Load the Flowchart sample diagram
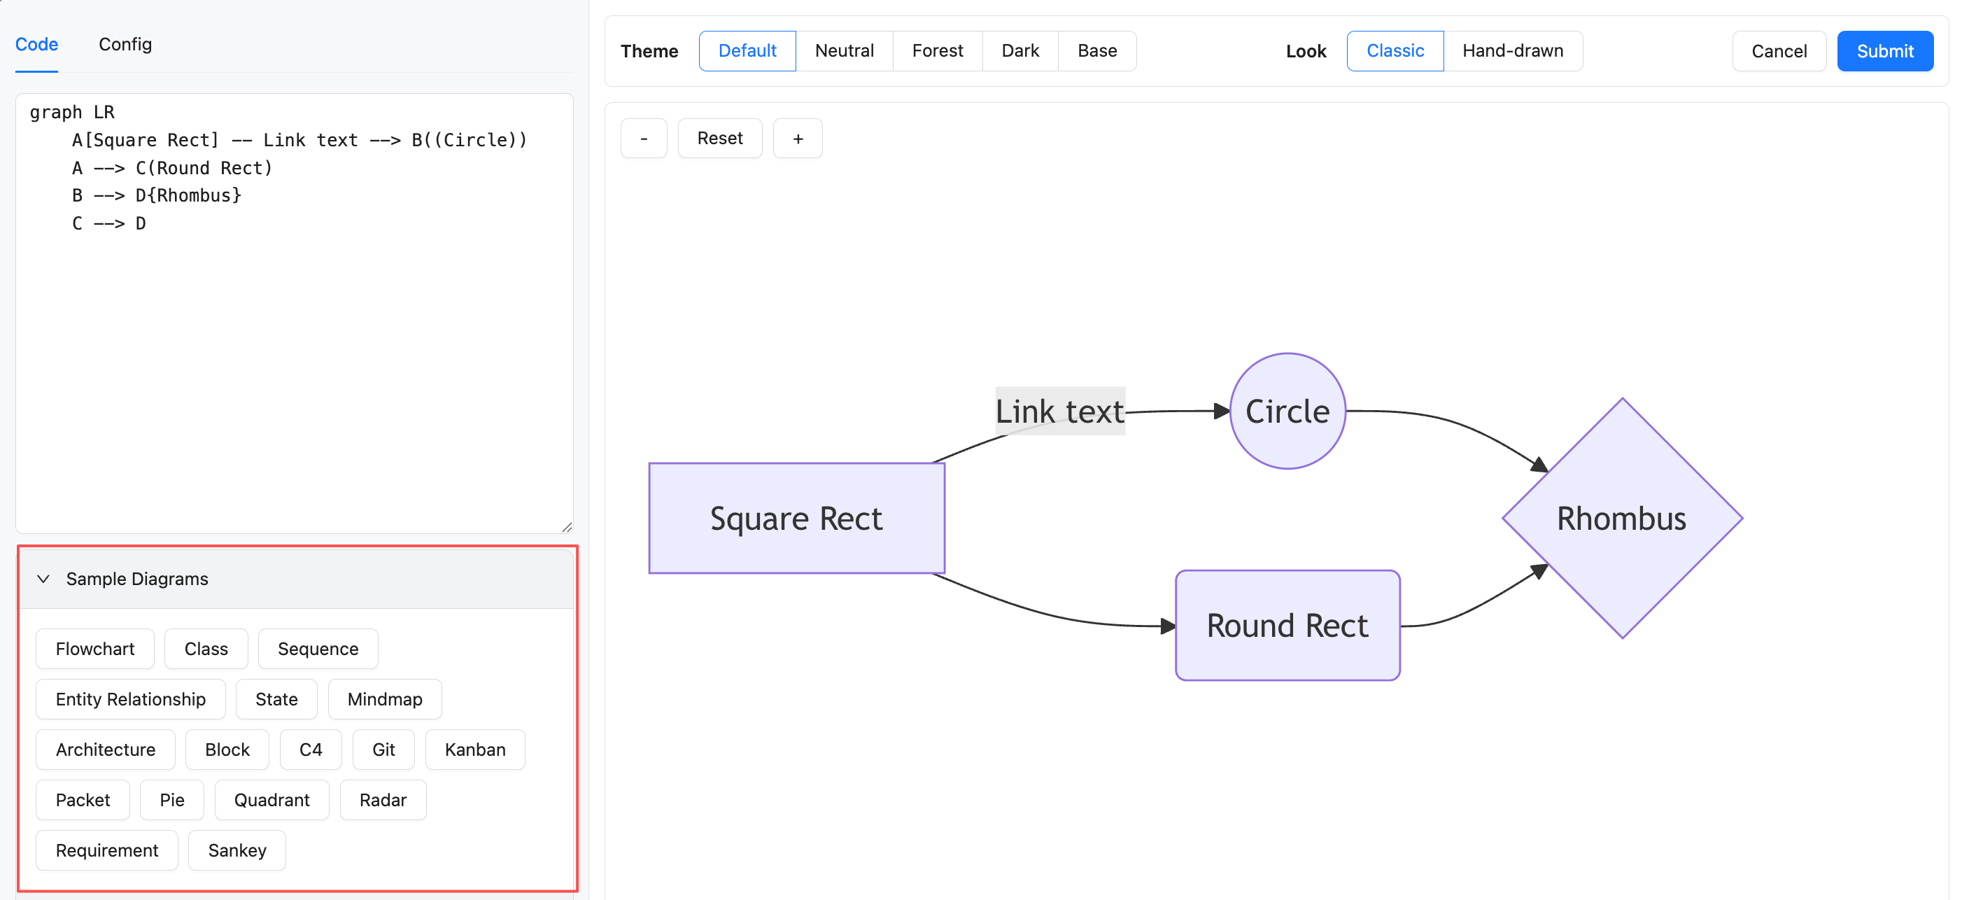 pyautogui.click(x=95, y=648)
